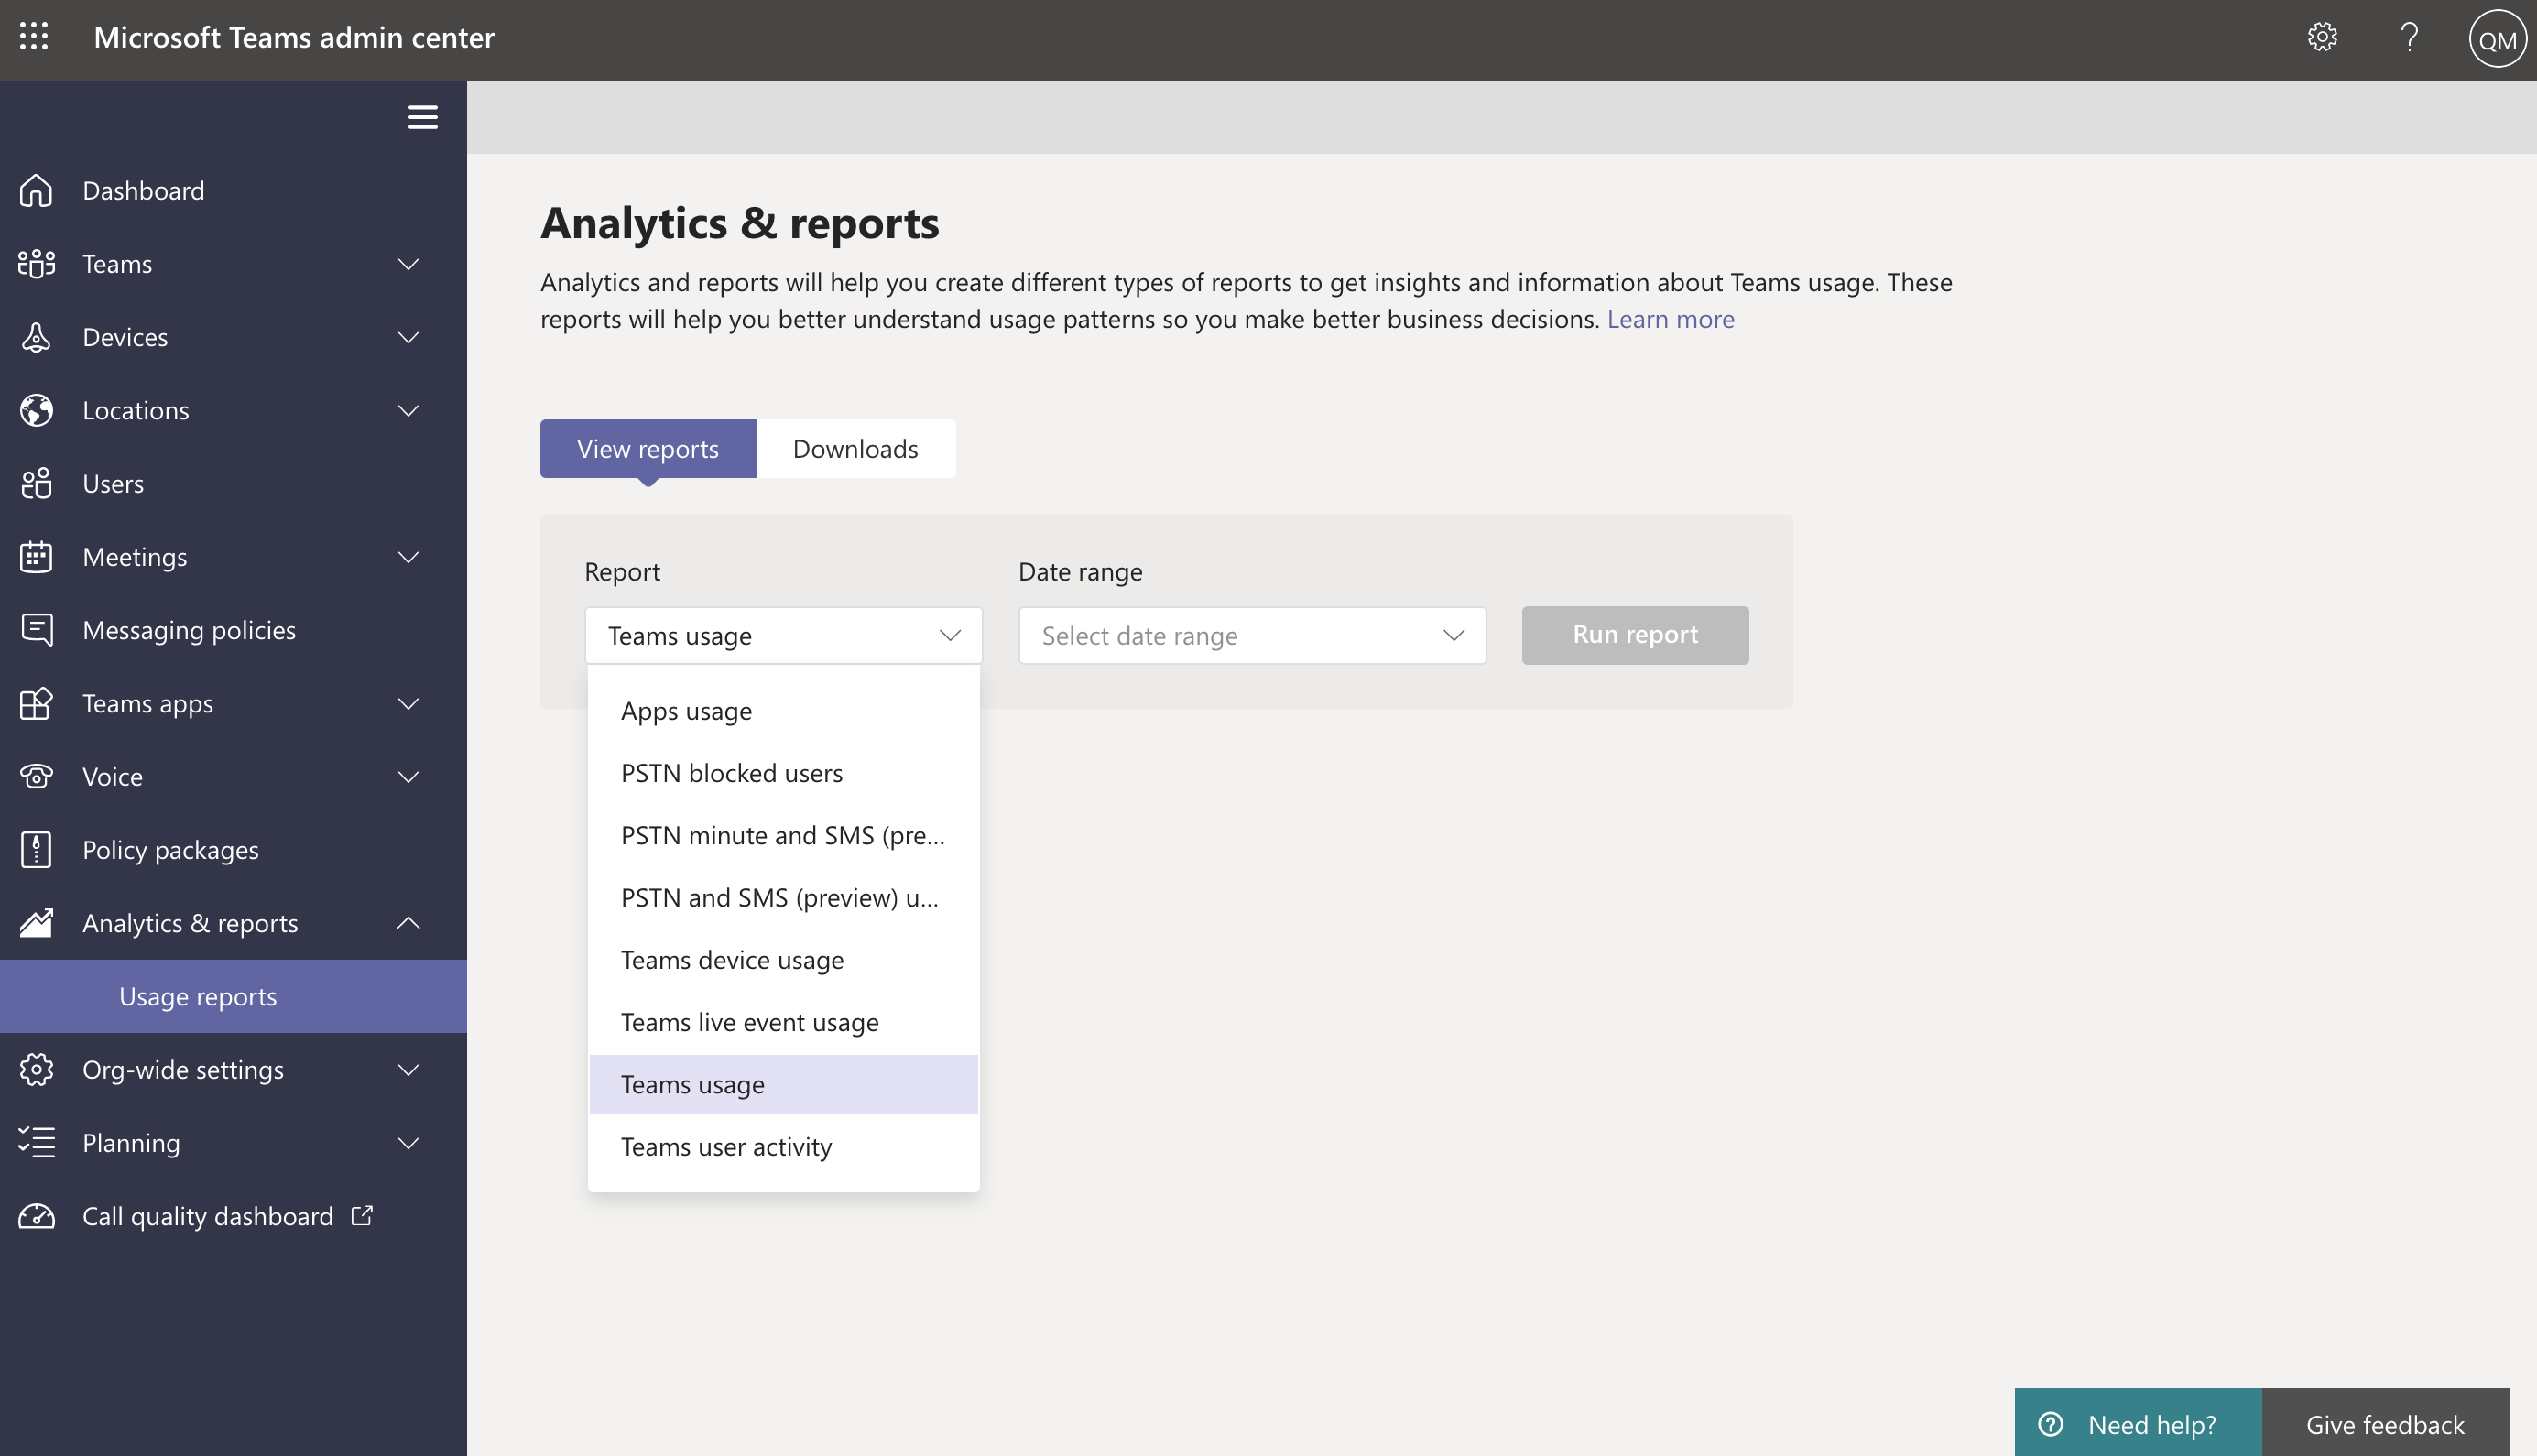The width and height of the screenshot is (2537, 1456).
Task: Click the Meetings icon in sidebar
Action: (x=35, y=554)
